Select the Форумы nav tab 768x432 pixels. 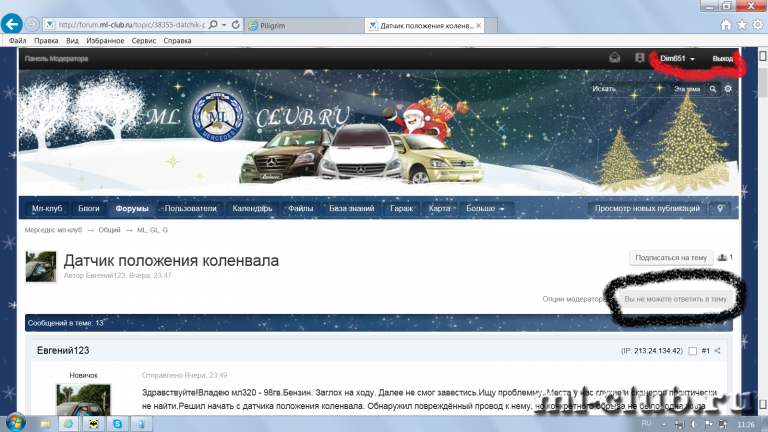click(x=132, y=209)
